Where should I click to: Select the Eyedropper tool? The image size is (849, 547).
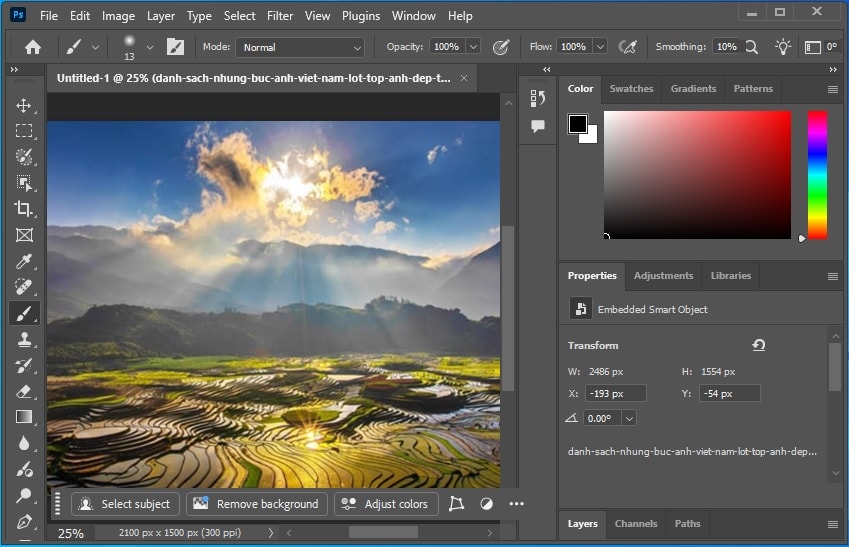(24, 261)
